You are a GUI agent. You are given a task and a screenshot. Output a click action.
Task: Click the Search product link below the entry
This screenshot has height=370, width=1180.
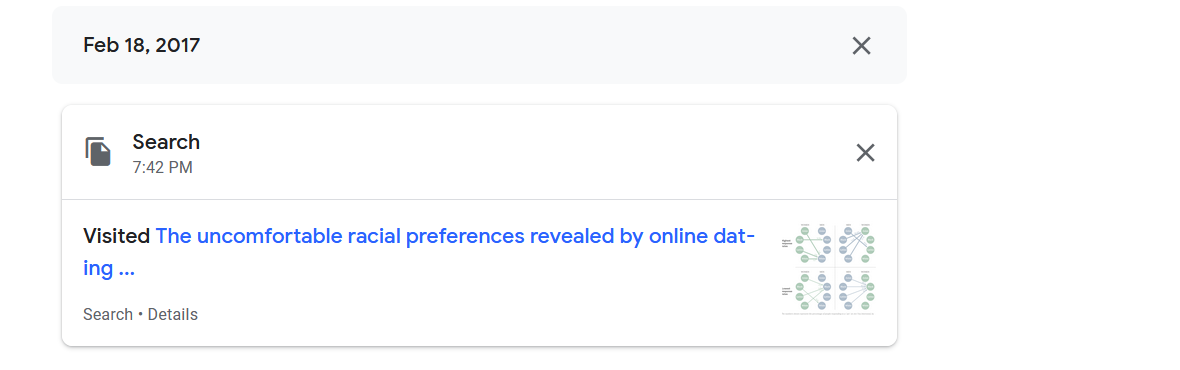[x=108, y=314]
